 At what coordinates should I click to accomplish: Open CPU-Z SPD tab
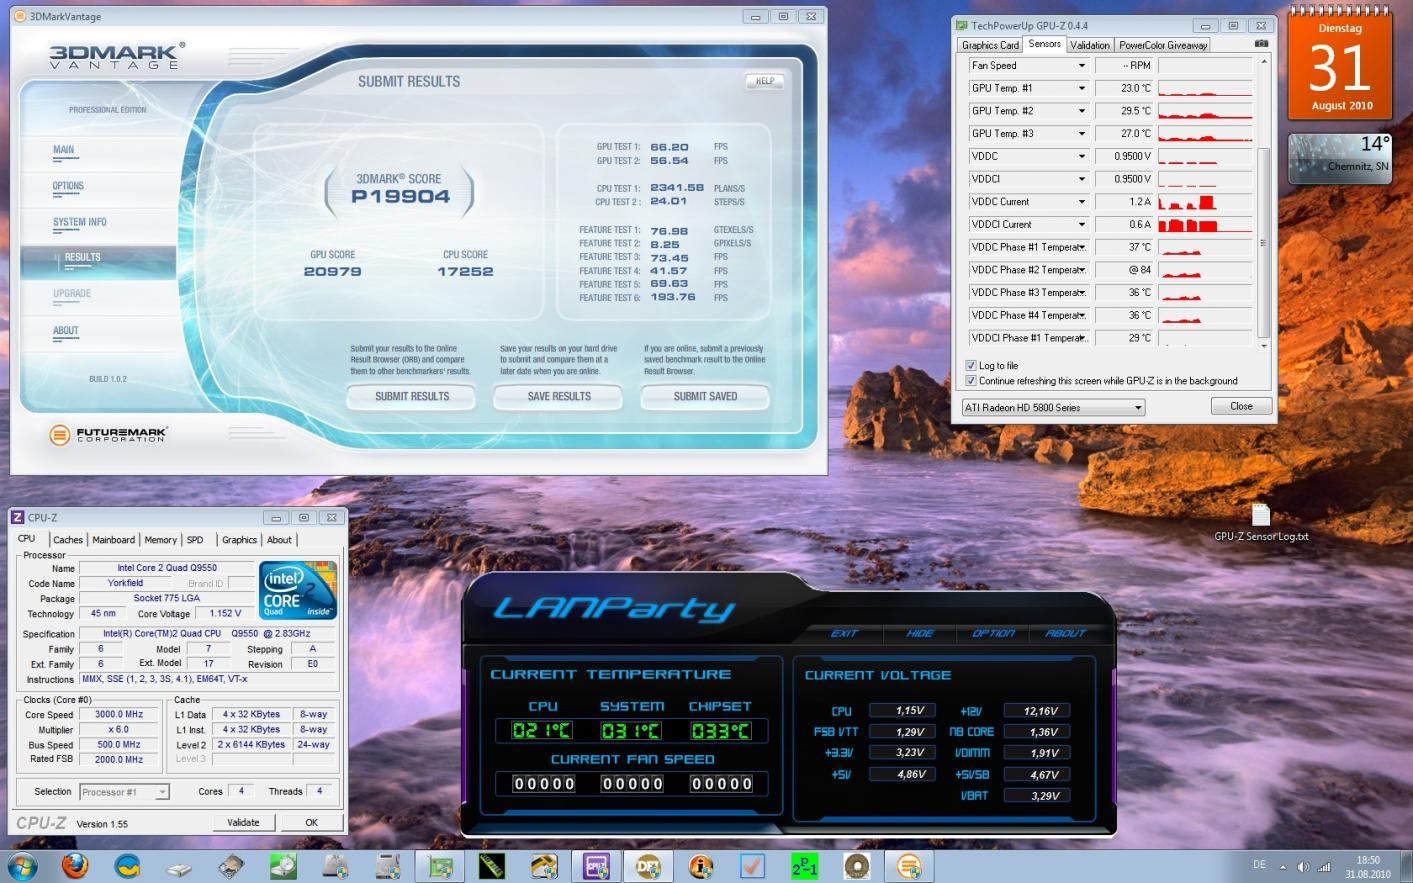195,540
